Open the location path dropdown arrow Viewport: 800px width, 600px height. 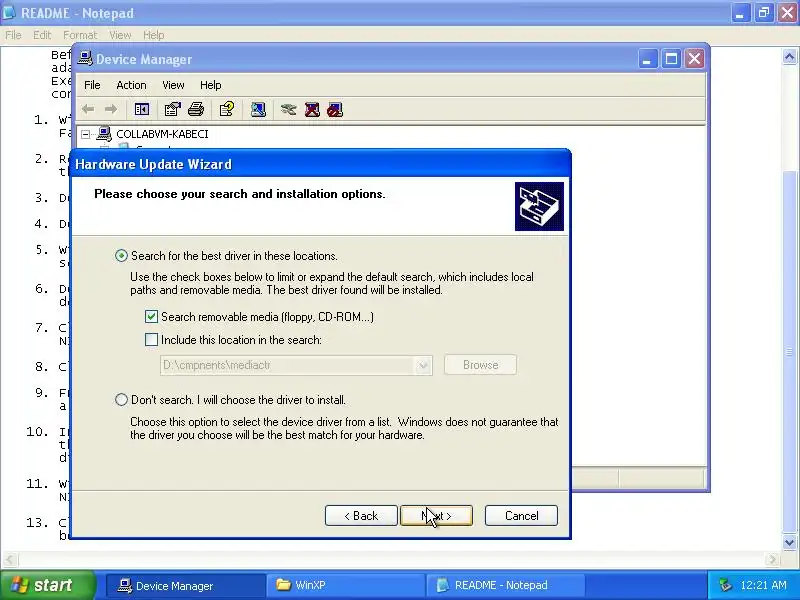click(x=423, y=365)
